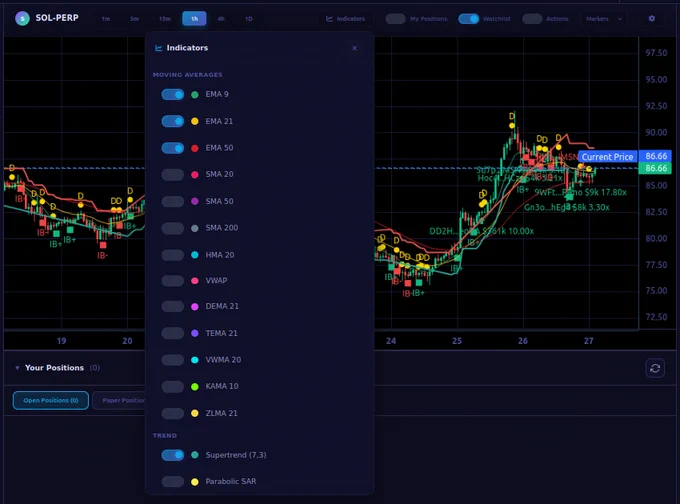
Task: Click the SOL-PERP token logo
Action: coord(22,18)
